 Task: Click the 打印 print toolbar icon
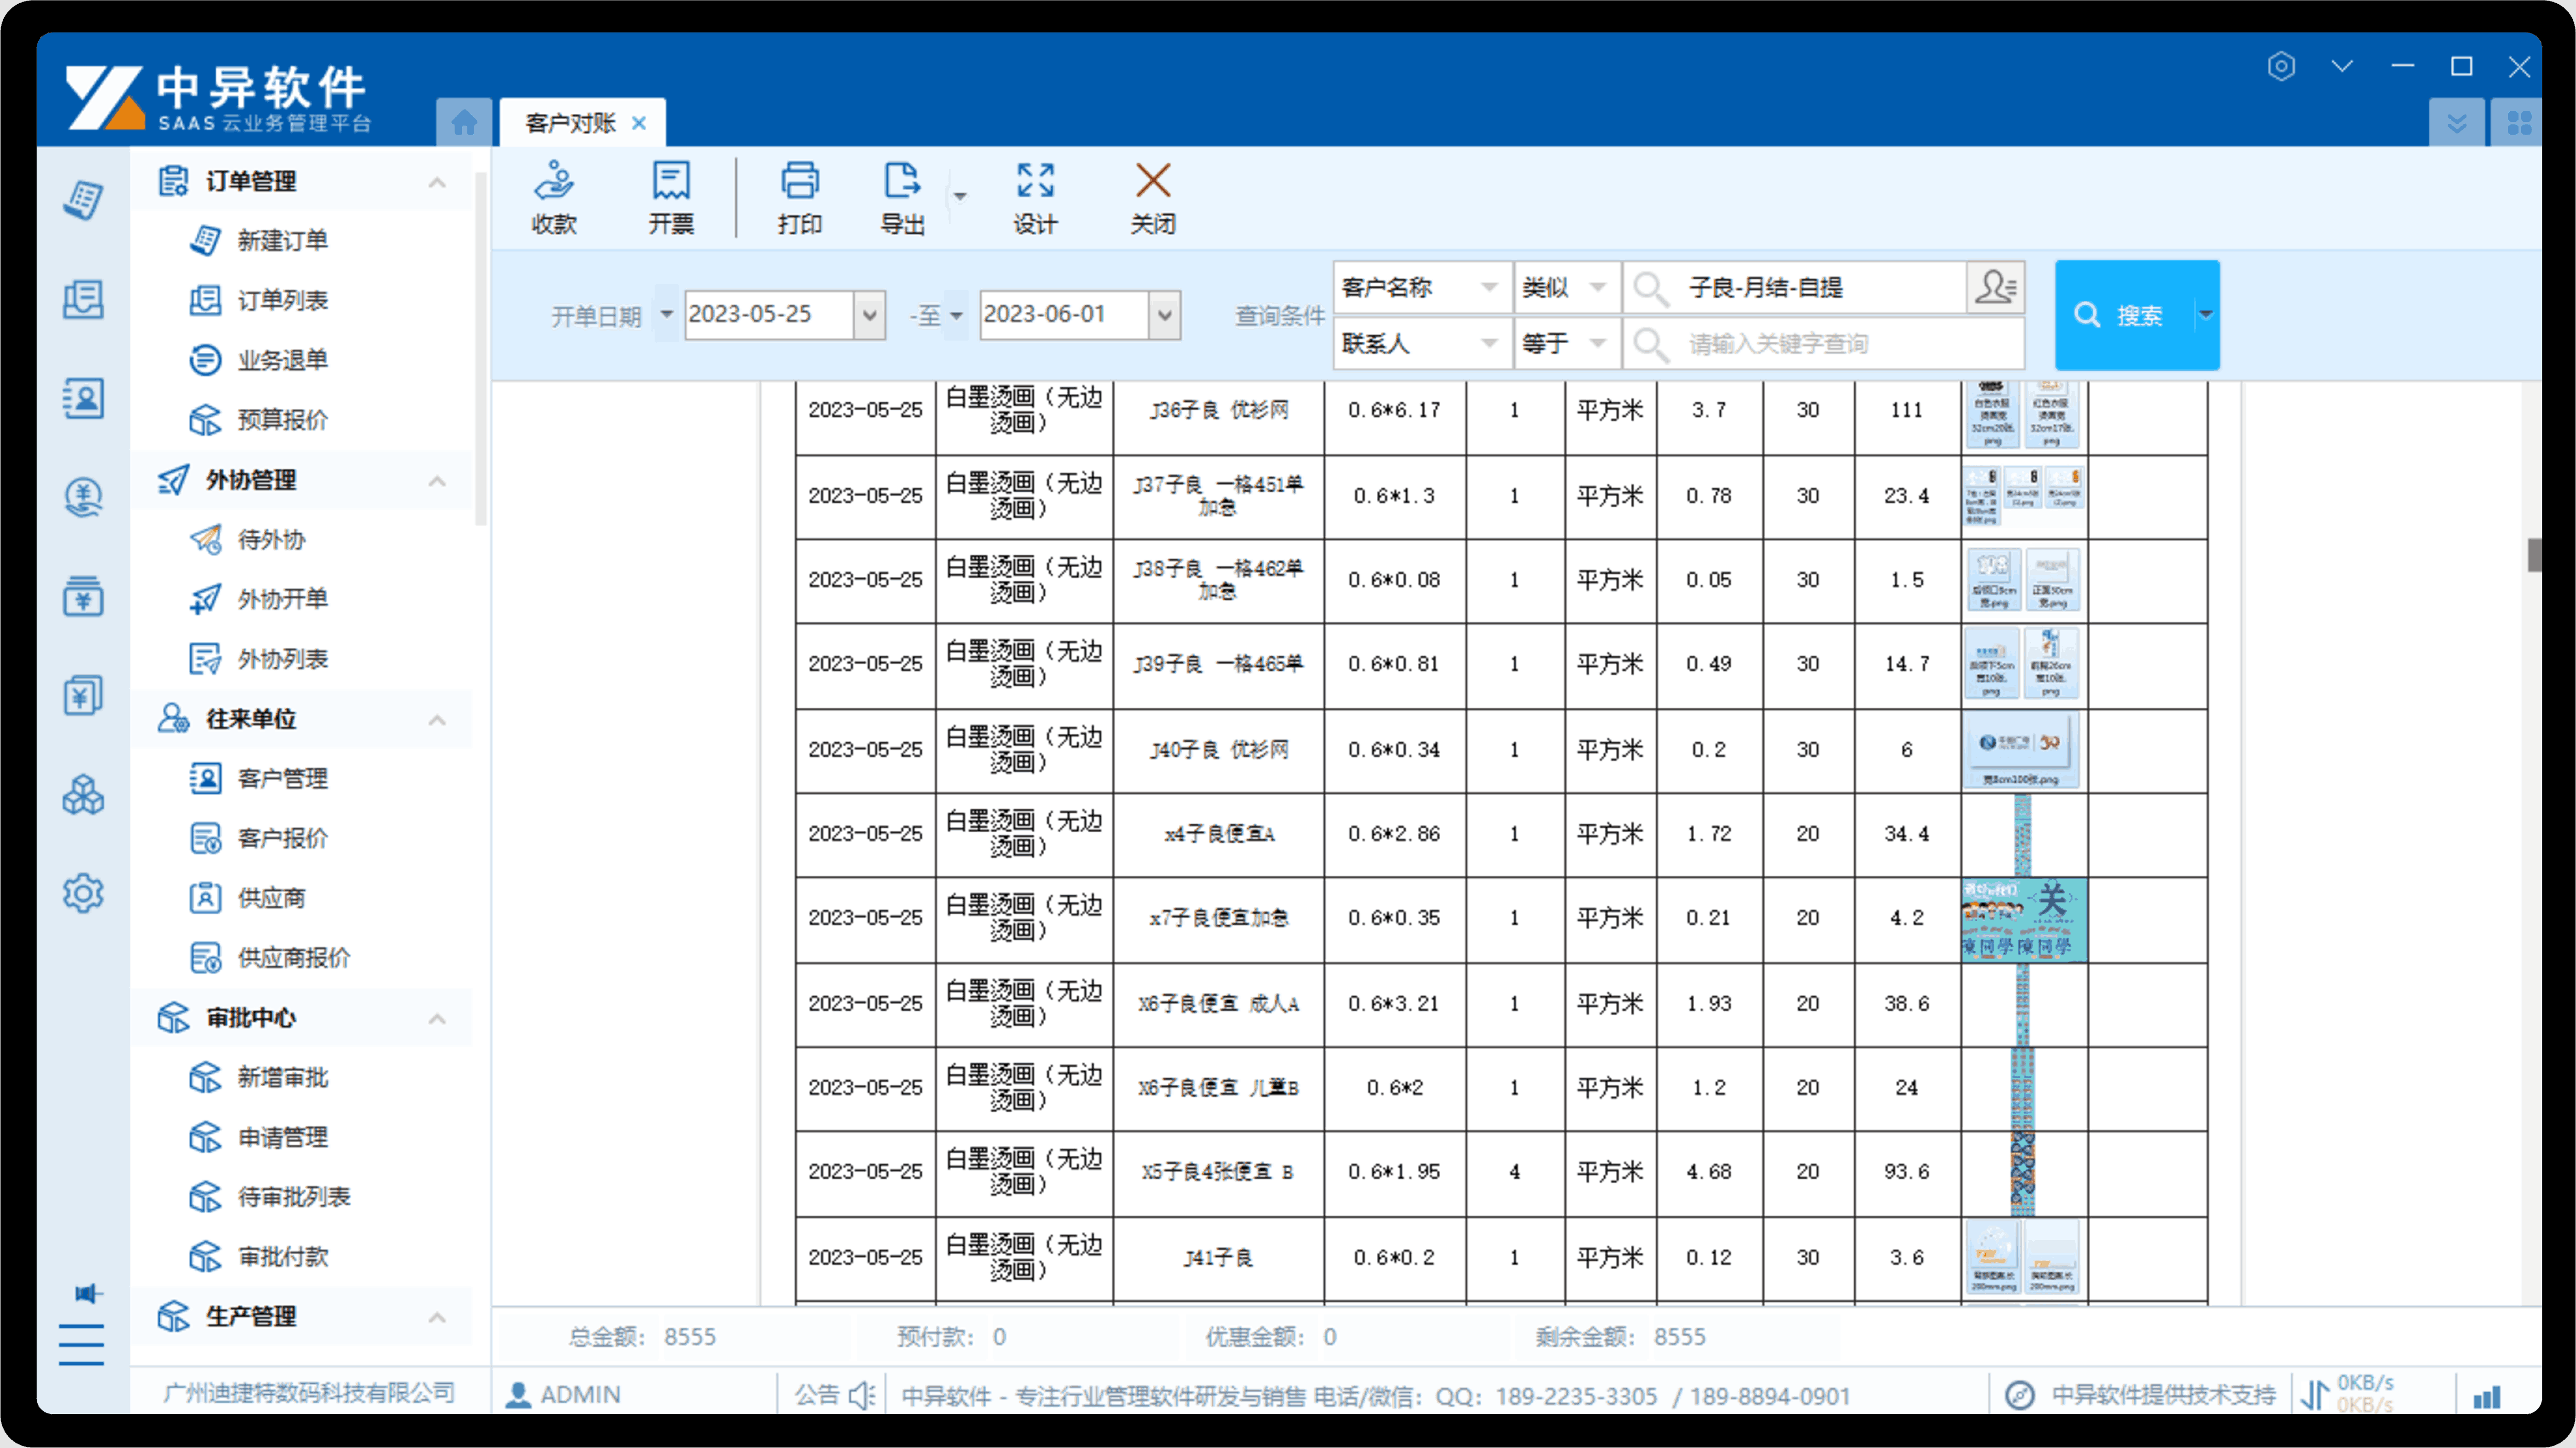pyautogui.click(x=799, y=197)
